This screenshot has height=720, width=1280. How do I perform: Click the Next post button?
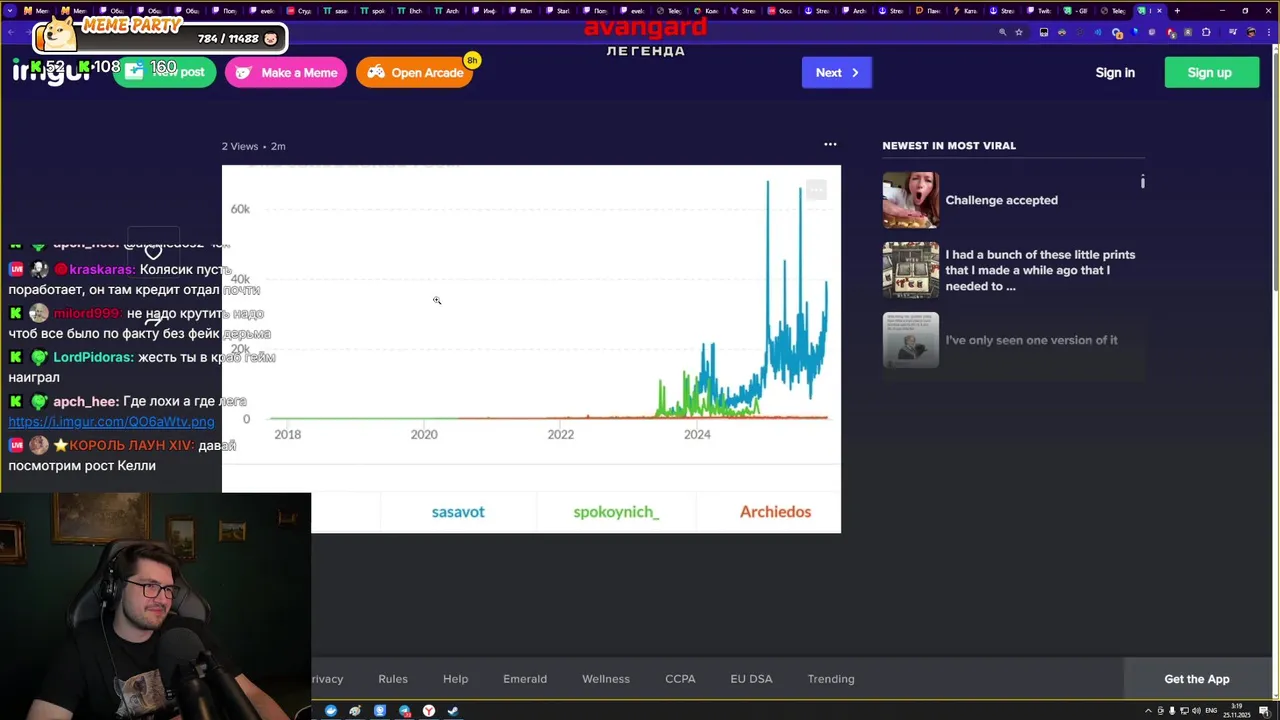[837, 72]
